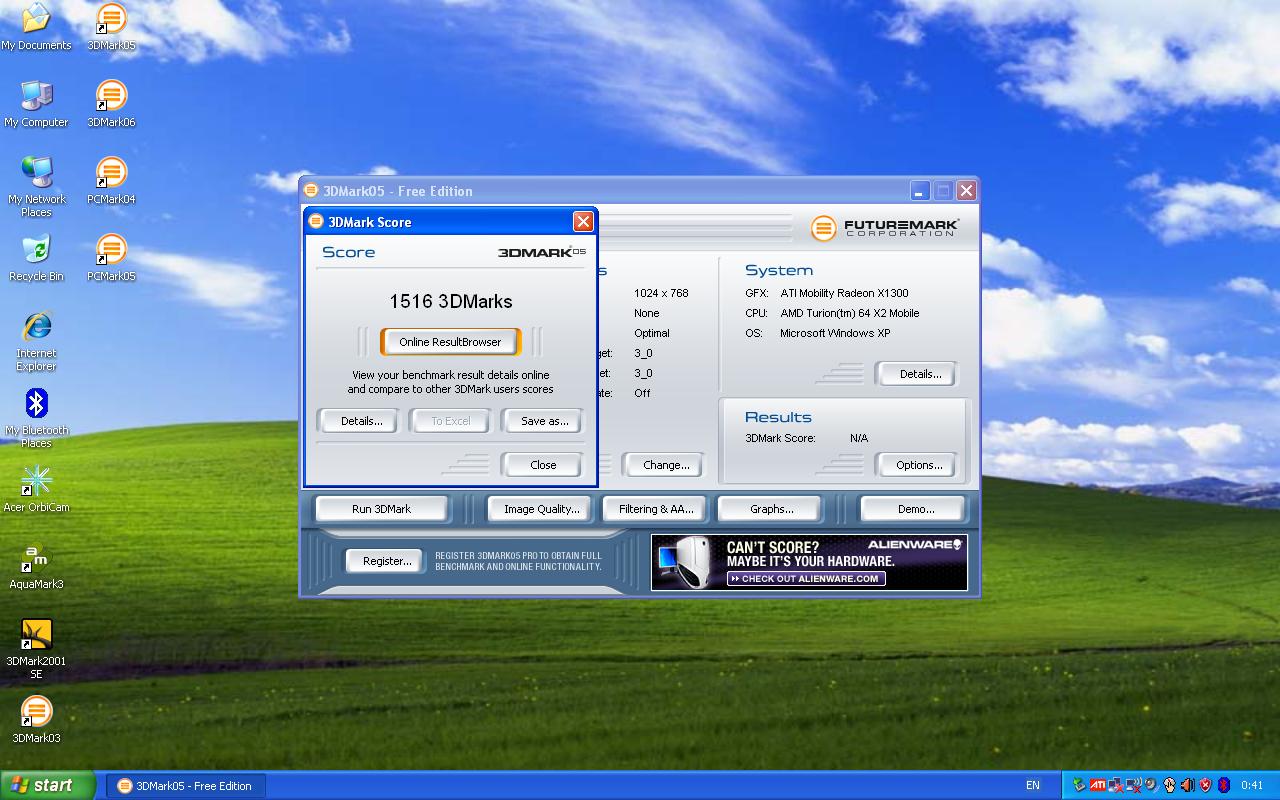Close the 3DMark Score dialog via Close button
The height and width of the screenshot is (800, 1280).
[543, 465]
